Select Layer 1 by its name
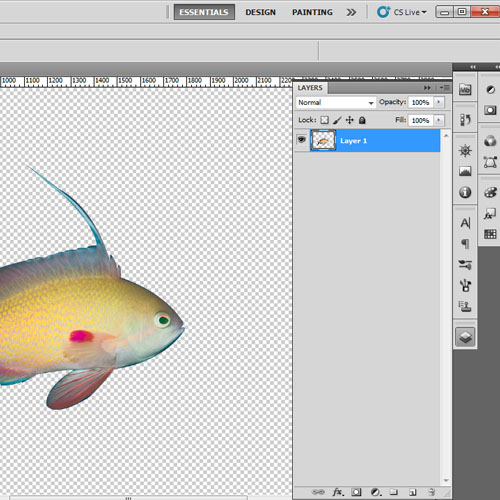Image resolution: width=500 pixels, height=500 pixels. tap(353, 141)
